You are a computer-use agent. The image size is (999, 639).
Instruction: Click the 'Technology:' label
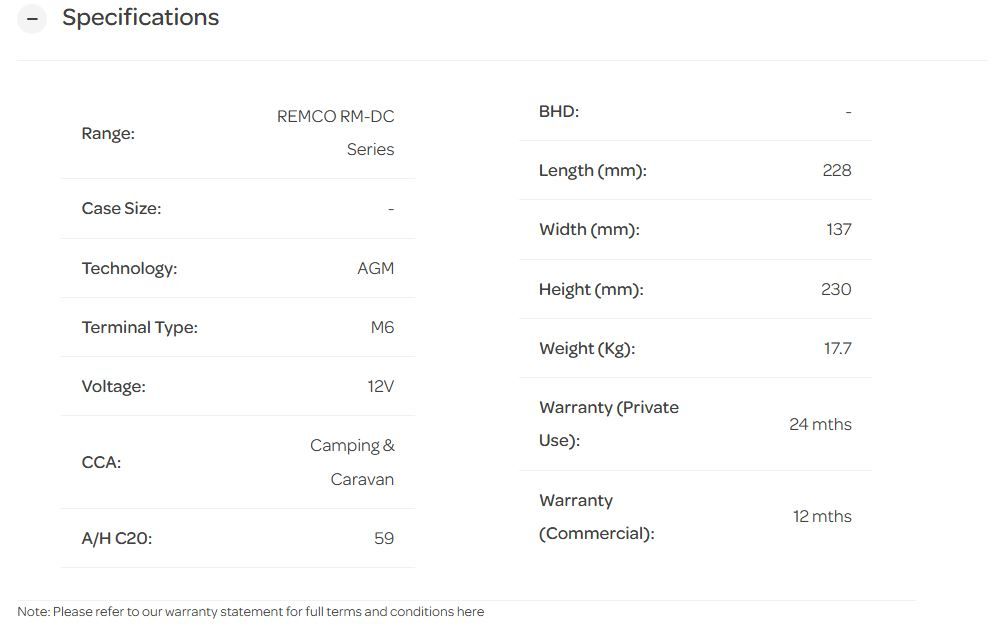click(129, 268)
